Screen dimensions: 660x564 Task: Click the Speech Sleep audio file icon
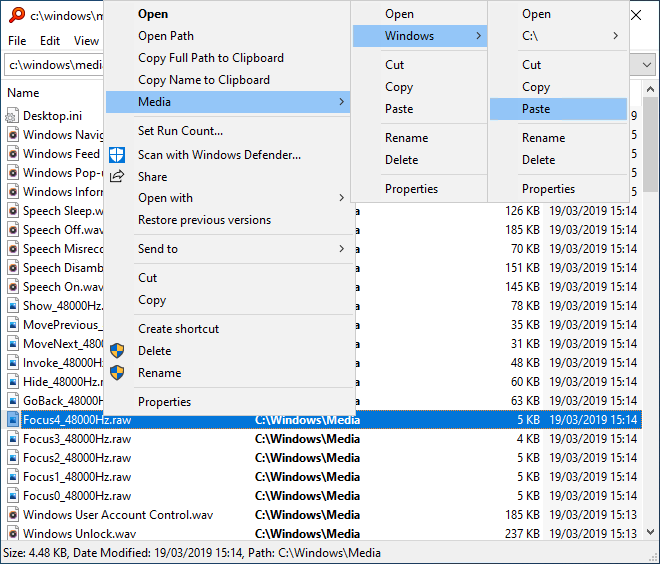pyautogui.click(x=13, y=211)
